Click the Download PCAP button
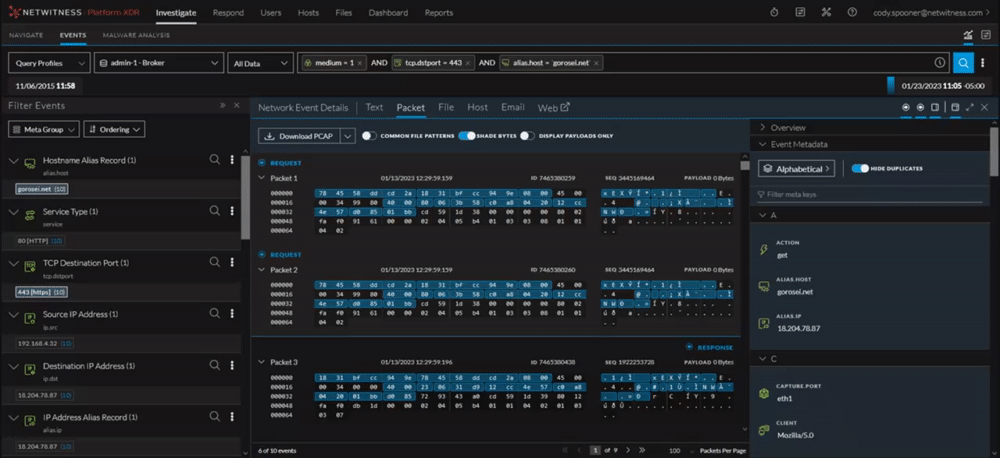The width and height of the screenshot is (1000, 458). 300,136
